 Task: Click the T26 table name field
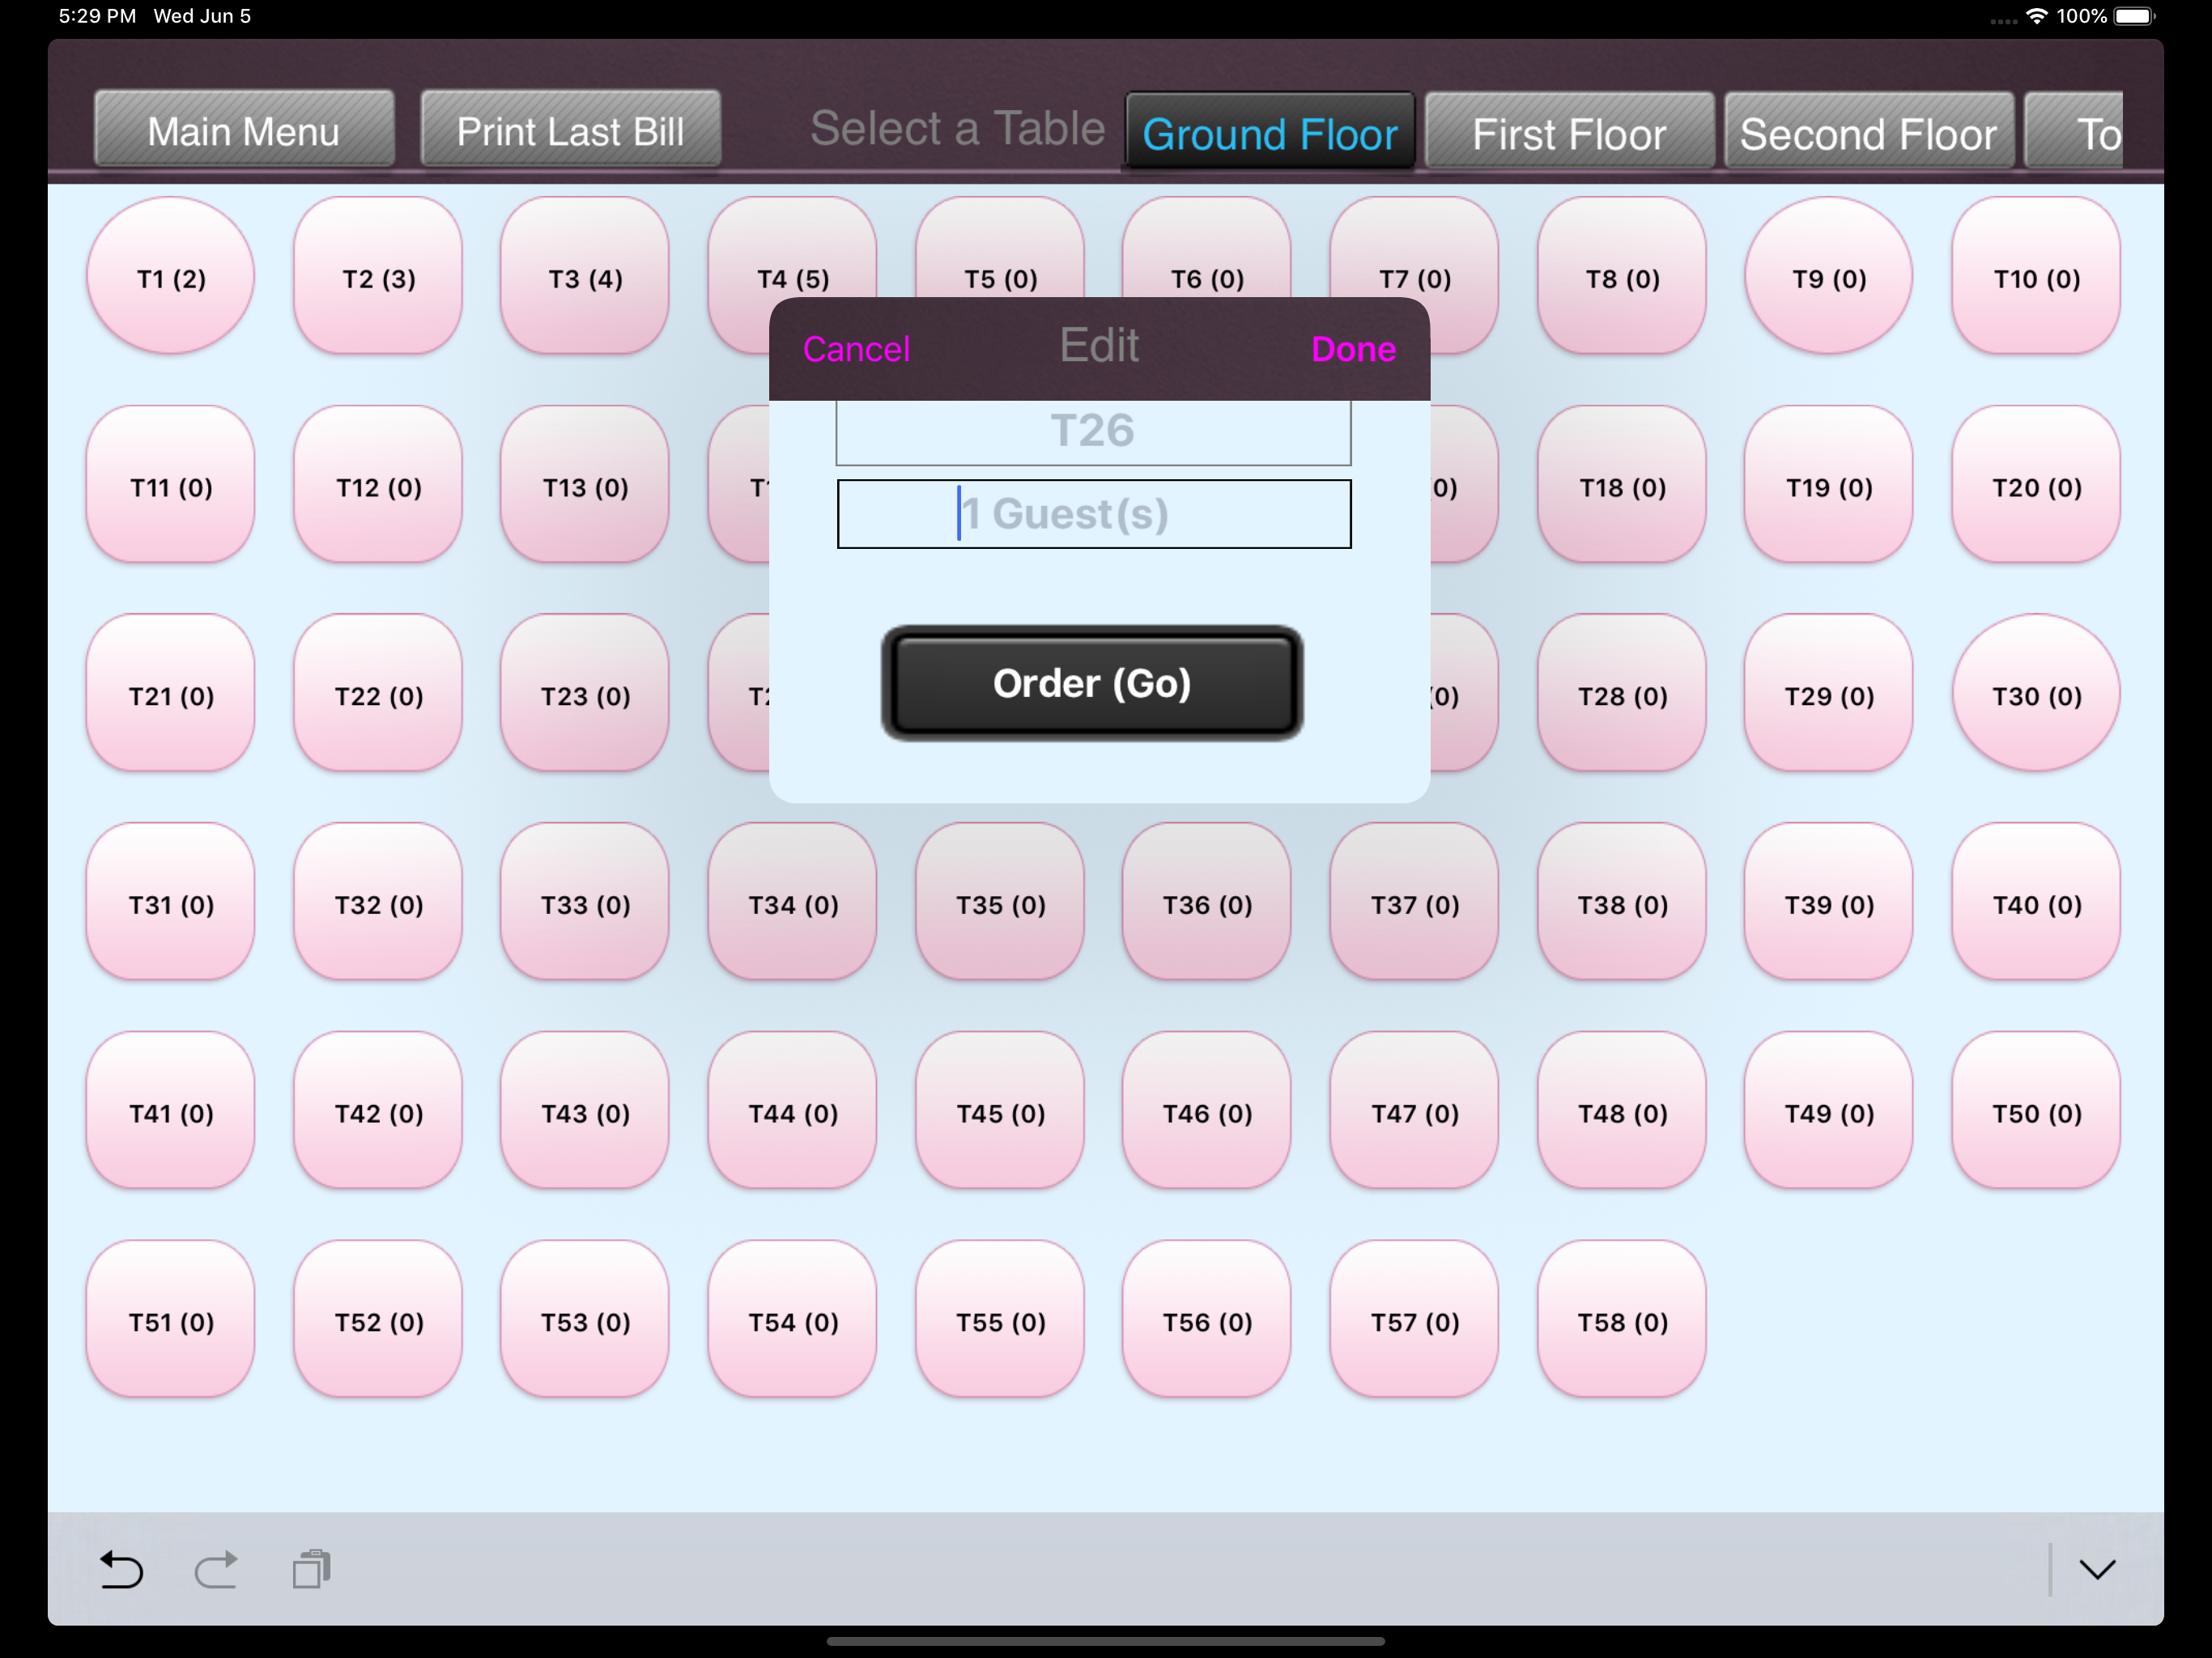coord(1093,432)
